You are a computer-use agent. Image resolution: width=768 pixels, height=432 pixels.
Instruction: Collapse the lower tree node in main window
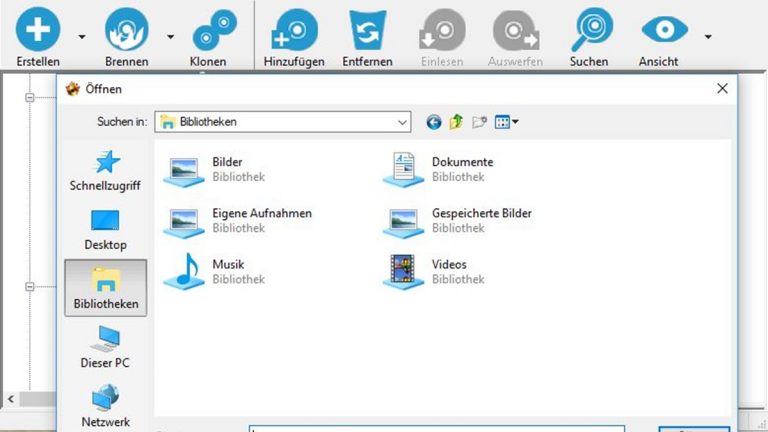30,287
